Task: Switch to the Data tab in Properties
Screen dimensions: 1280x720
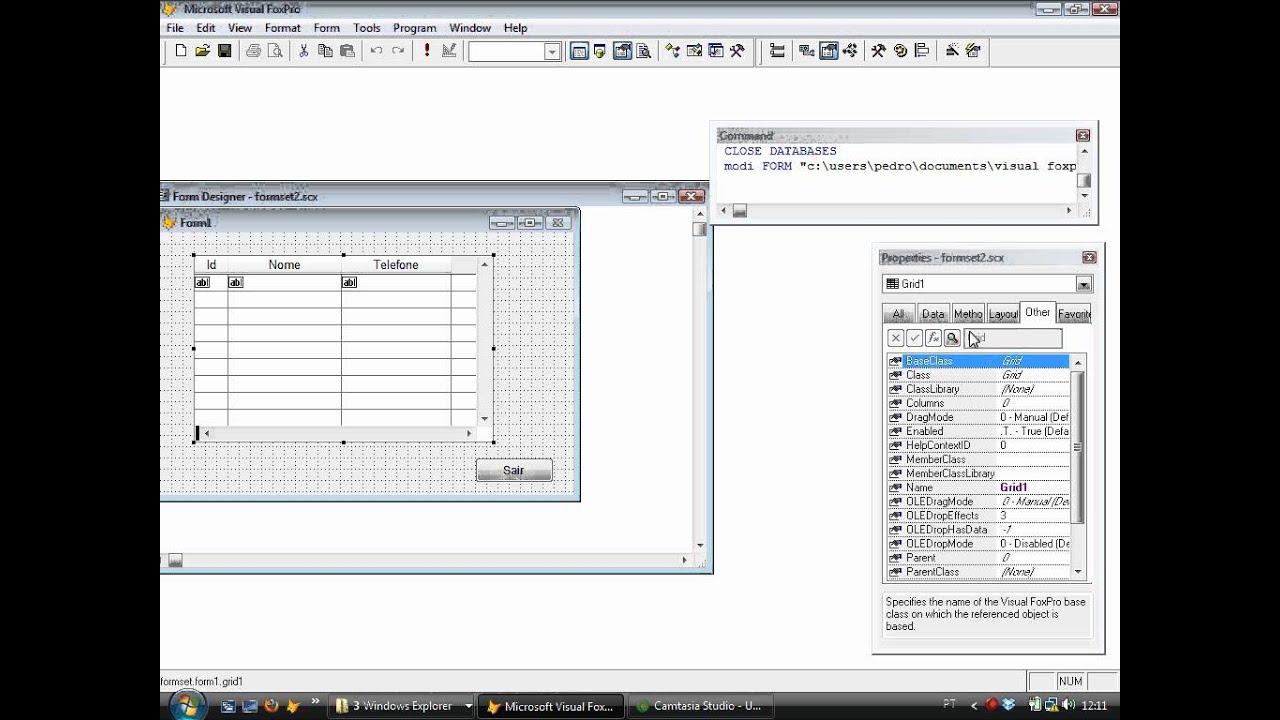Action: (933, 314)
